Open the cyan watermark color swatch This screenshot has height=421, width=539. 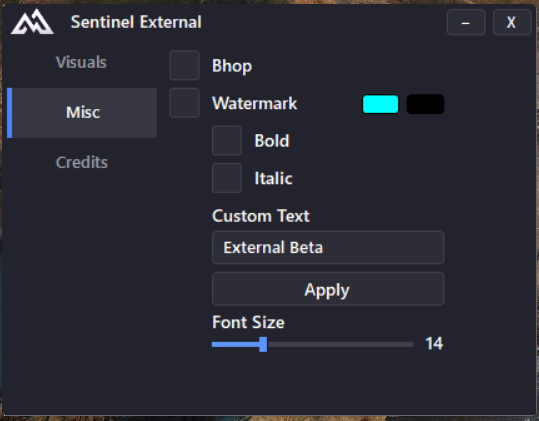point(381,104)
